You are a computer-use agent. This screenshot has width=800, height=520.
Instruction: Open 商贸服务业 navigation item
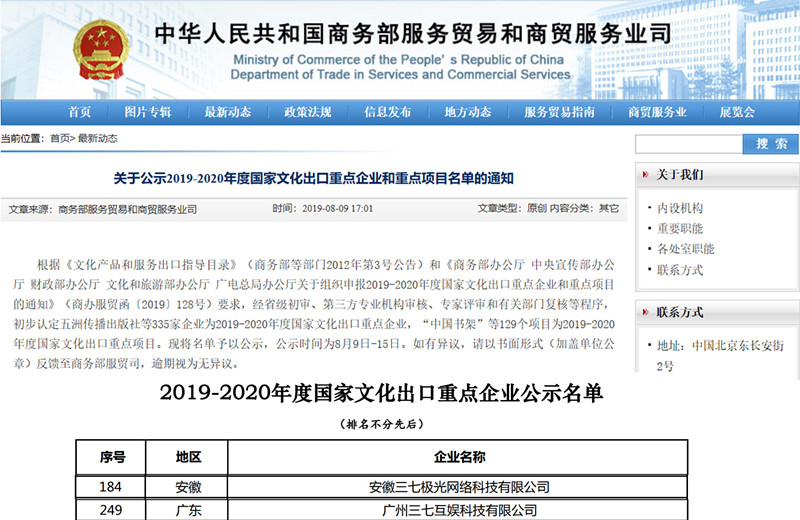pos(657,112)
